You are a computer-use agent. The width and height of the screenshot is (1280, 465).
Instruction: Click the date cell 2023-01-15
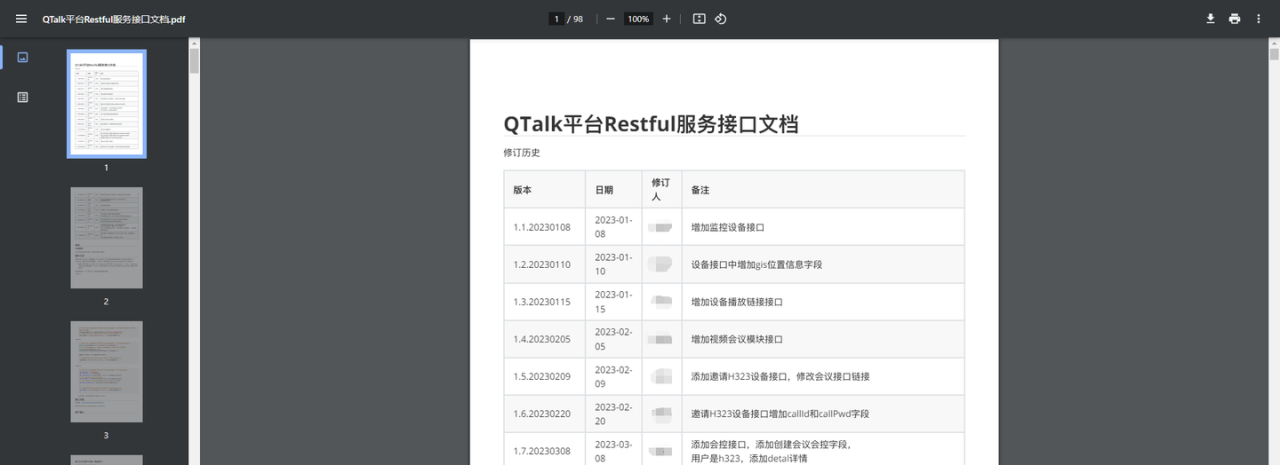pyautogui.click(x=613, y=301)
